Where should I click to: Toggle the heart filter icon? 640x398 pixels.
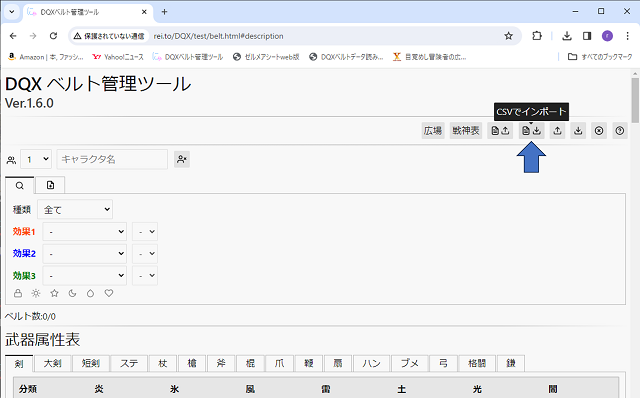coord(109,293)
